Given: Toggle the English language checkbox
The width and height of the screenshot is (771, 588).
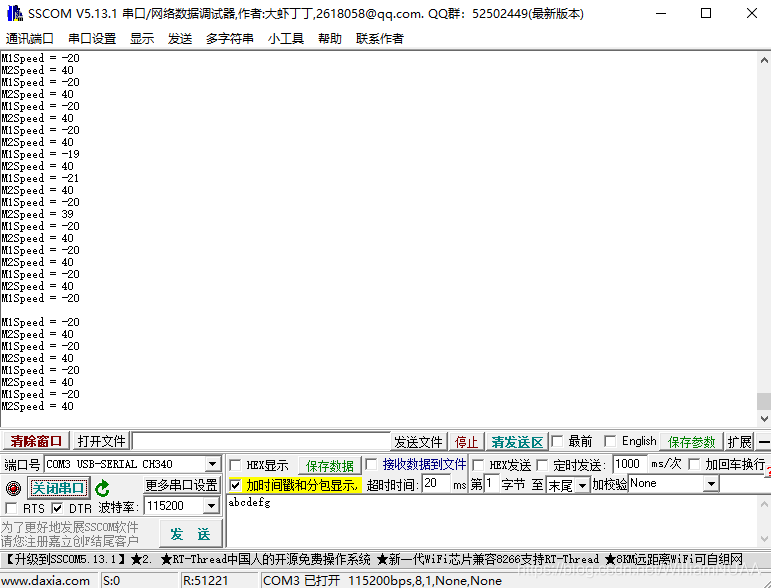Looking at the screenshot, I should click(610, 441).
